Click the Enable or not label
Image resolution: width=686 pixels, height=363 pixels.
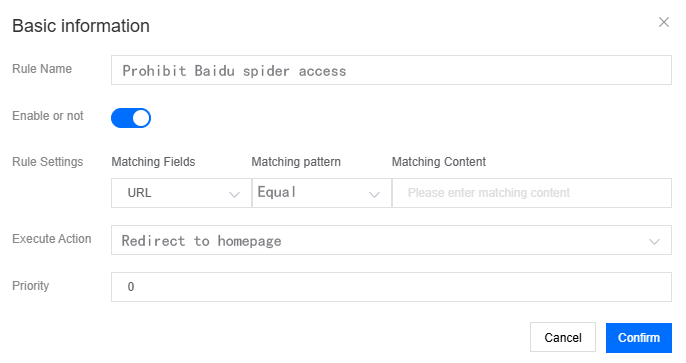[x=48, y=116]
